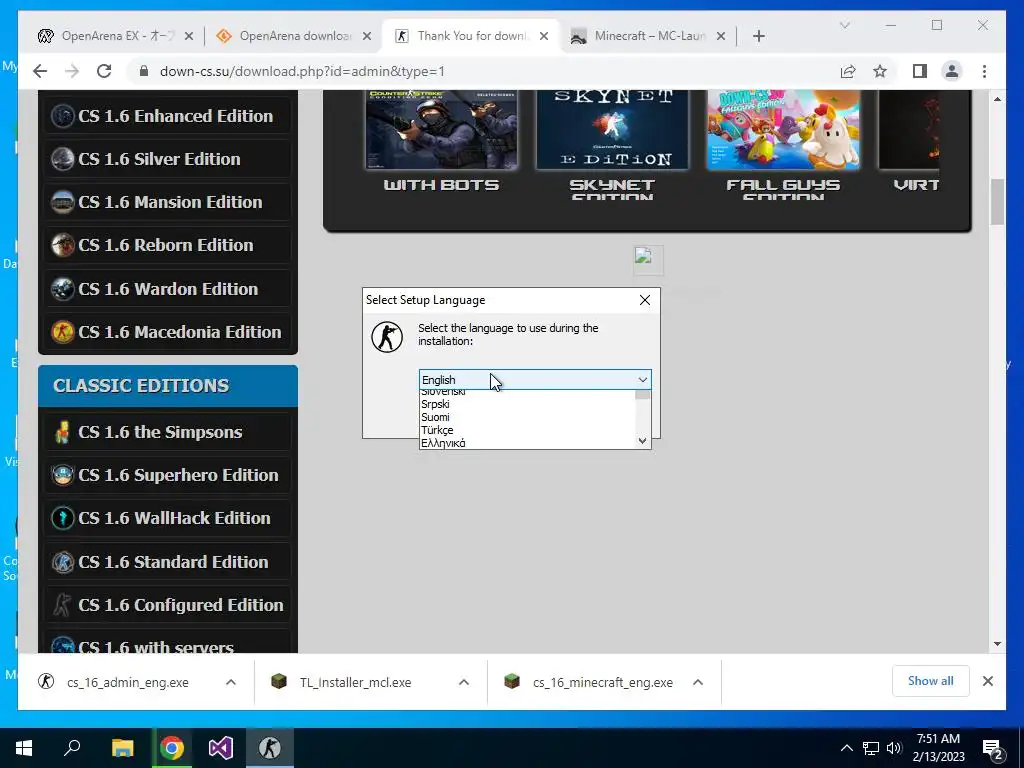Open CS 1.6 Macedonia Edition link
Image resolution: width=1024 pixels, height=768 pixels.
click(180, 332)
